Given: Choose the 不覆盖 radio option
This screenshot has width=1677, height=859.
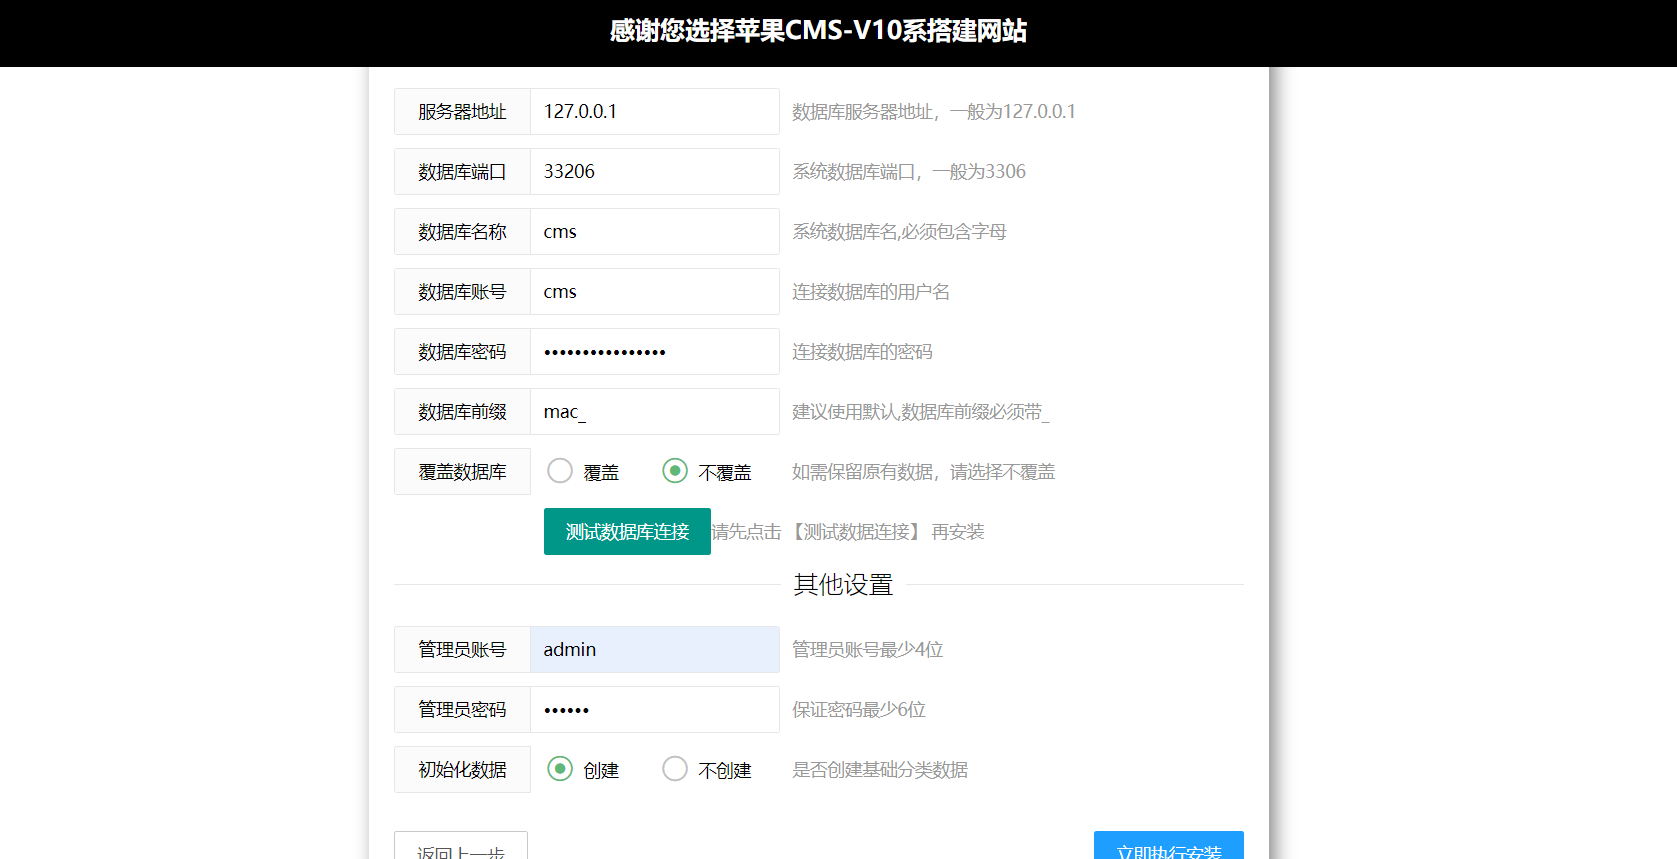Looking at the screenshot, I should click(x=675, y=471).
